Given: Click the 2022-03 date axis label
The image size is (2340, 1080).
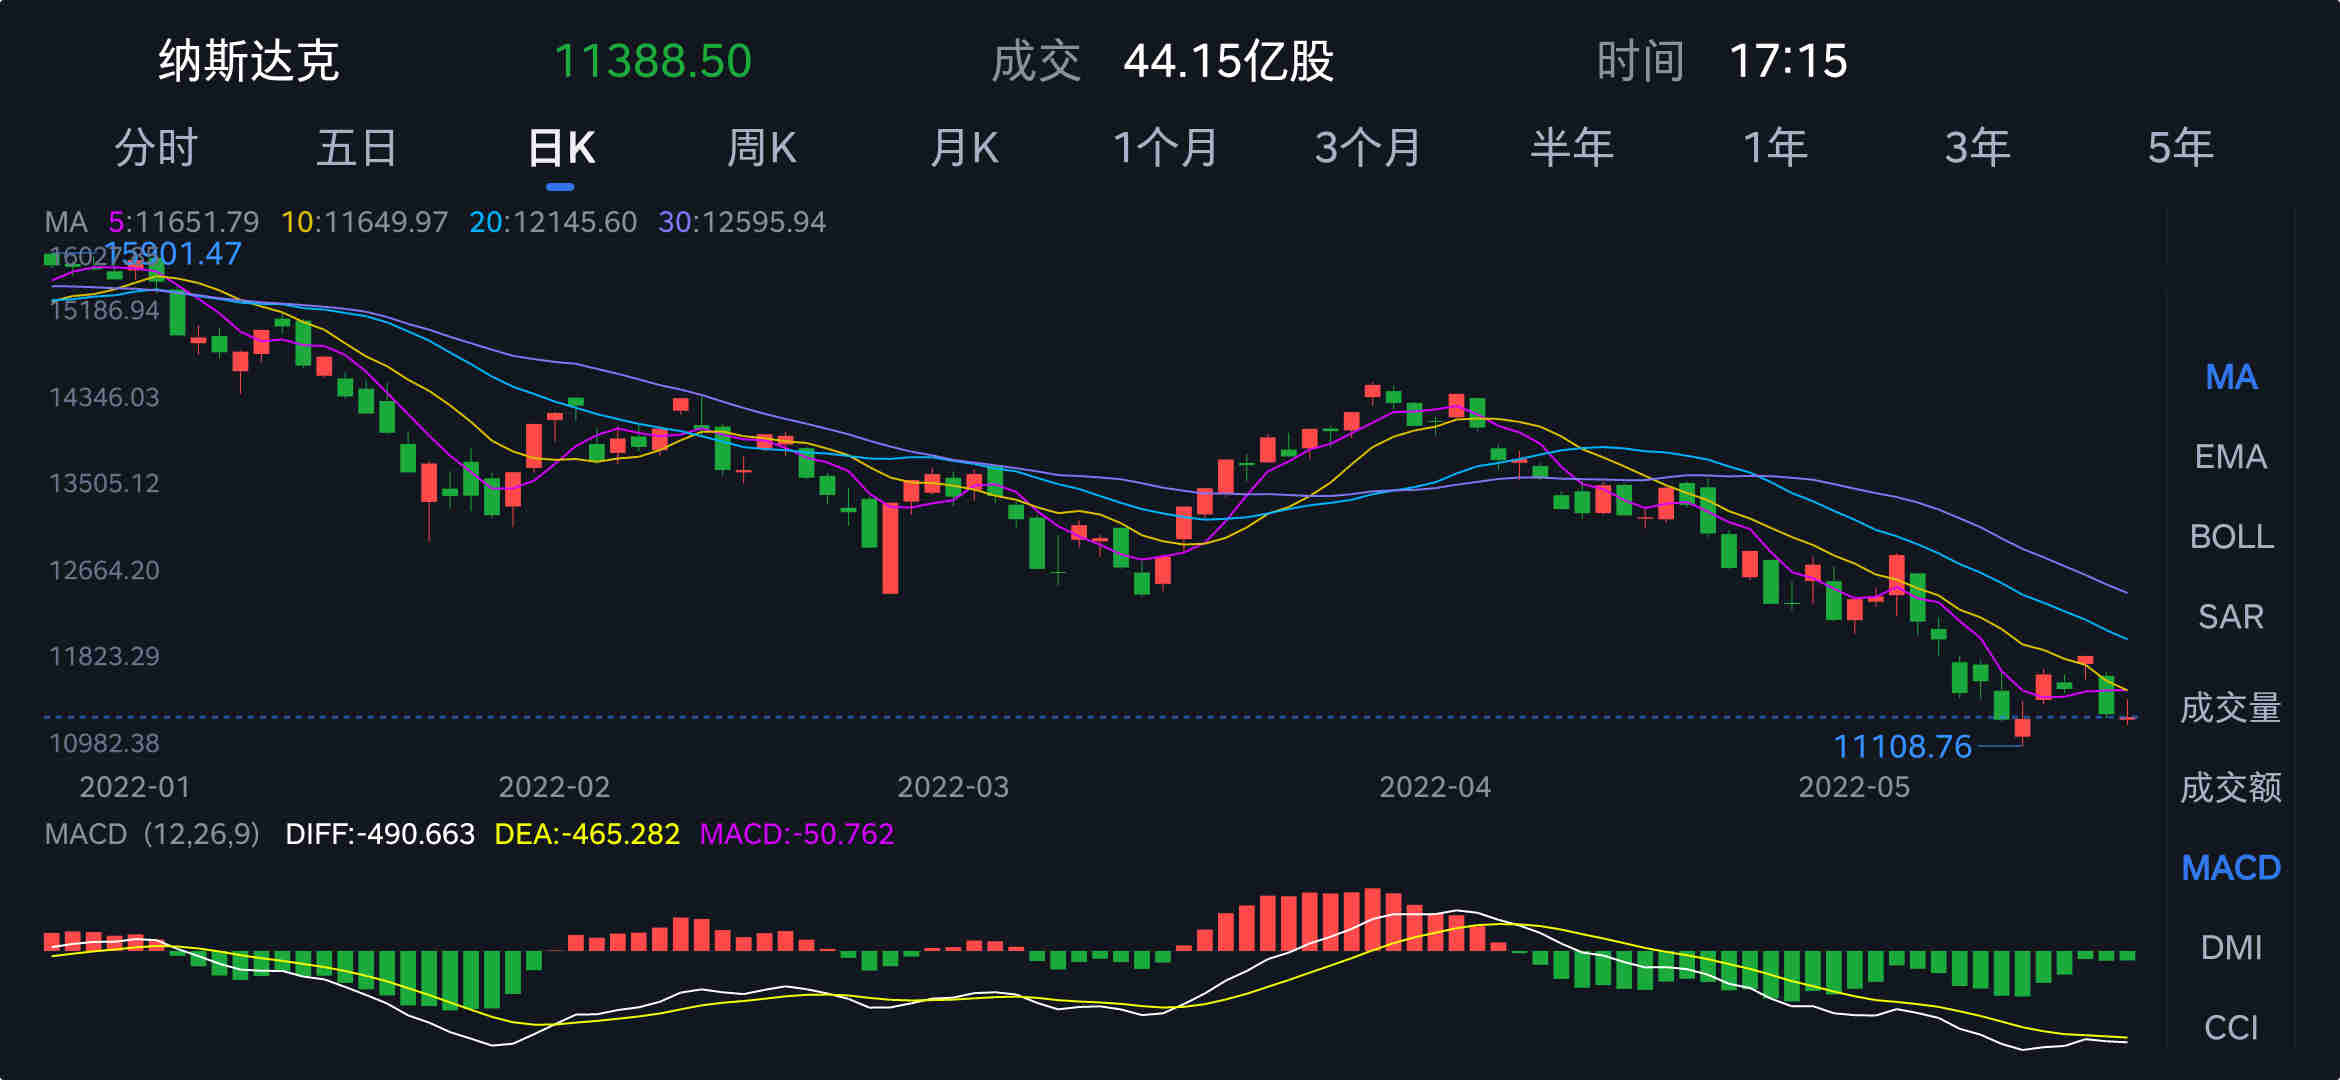Looking at the screenshot, I should pyautogui.click(x=953, y=787).
